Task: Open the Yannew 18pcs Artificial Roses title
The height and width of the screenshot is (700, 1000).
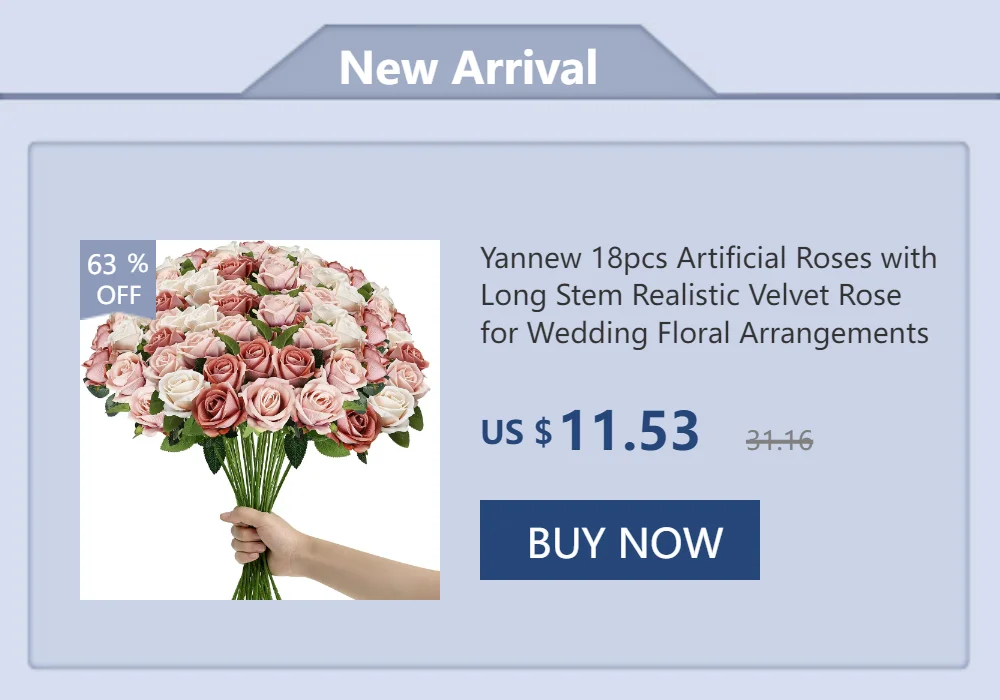Action: (x=708, y=295)
